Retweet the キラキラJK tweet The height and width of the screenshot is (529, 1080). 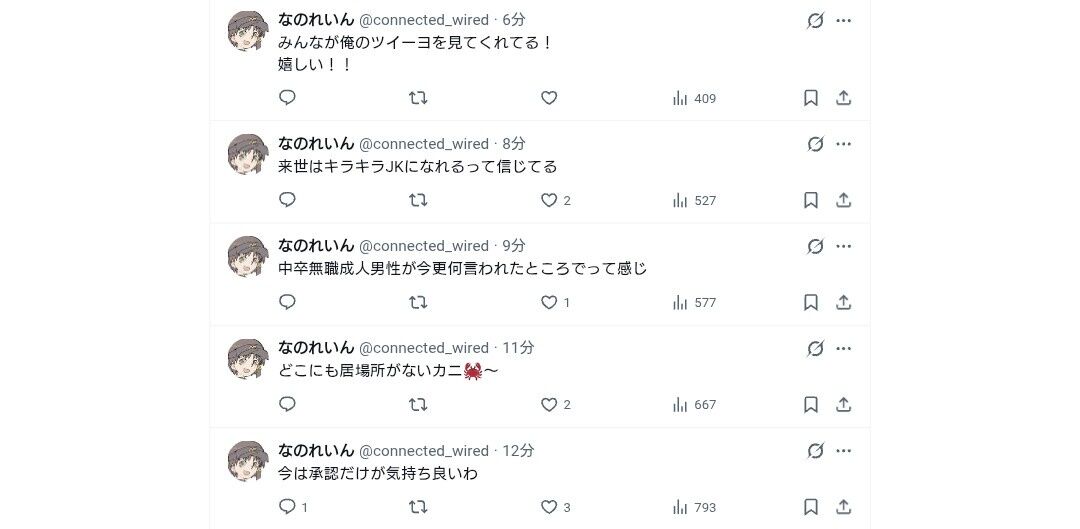pyautogui.click(x=418, y=200)
